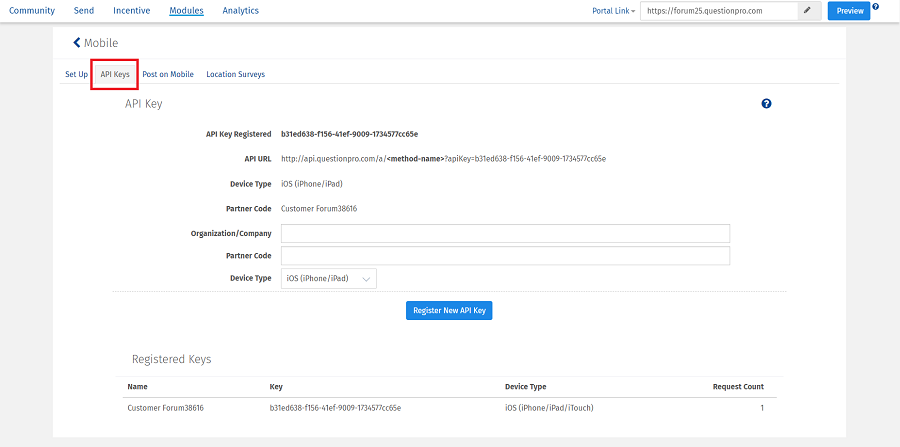
Task: Click the portal URL text field
Action: [718, 11]
